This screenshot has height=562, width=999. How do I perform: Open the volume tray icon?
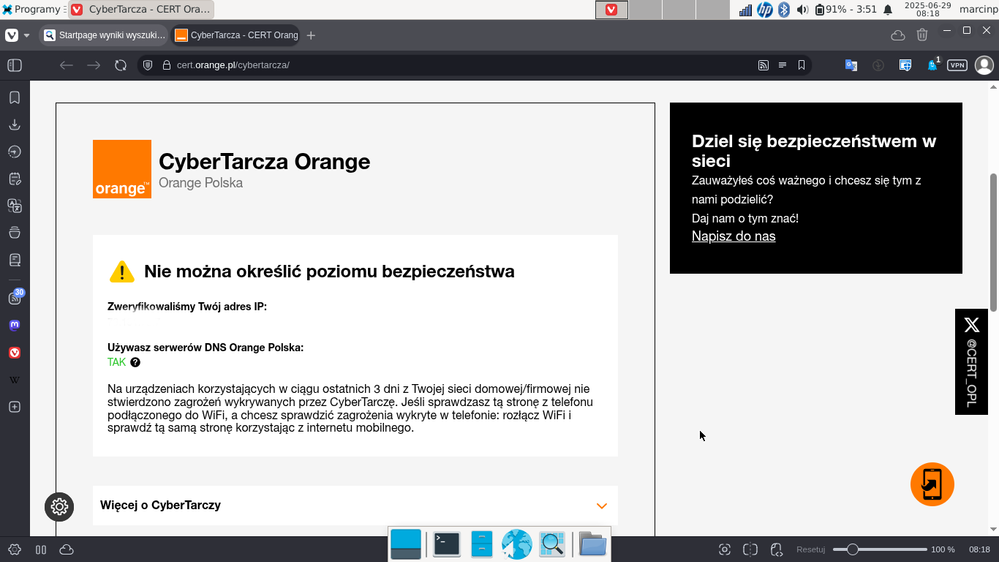(x=802, y=10)
